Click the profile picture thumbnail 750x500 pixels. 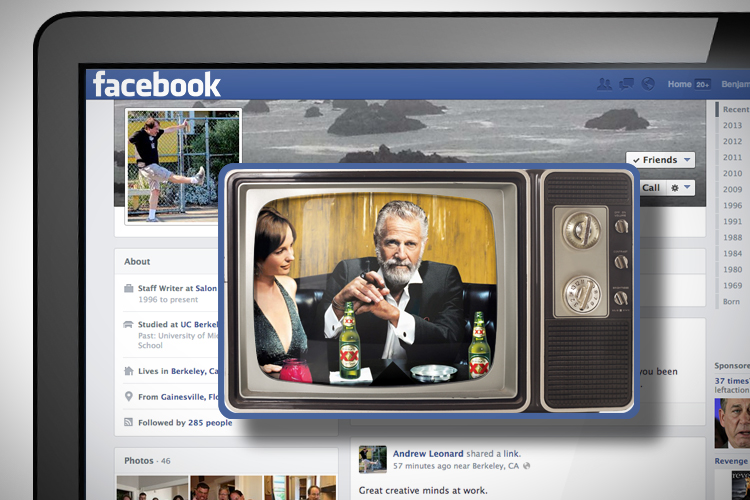(x=183, y=164)
